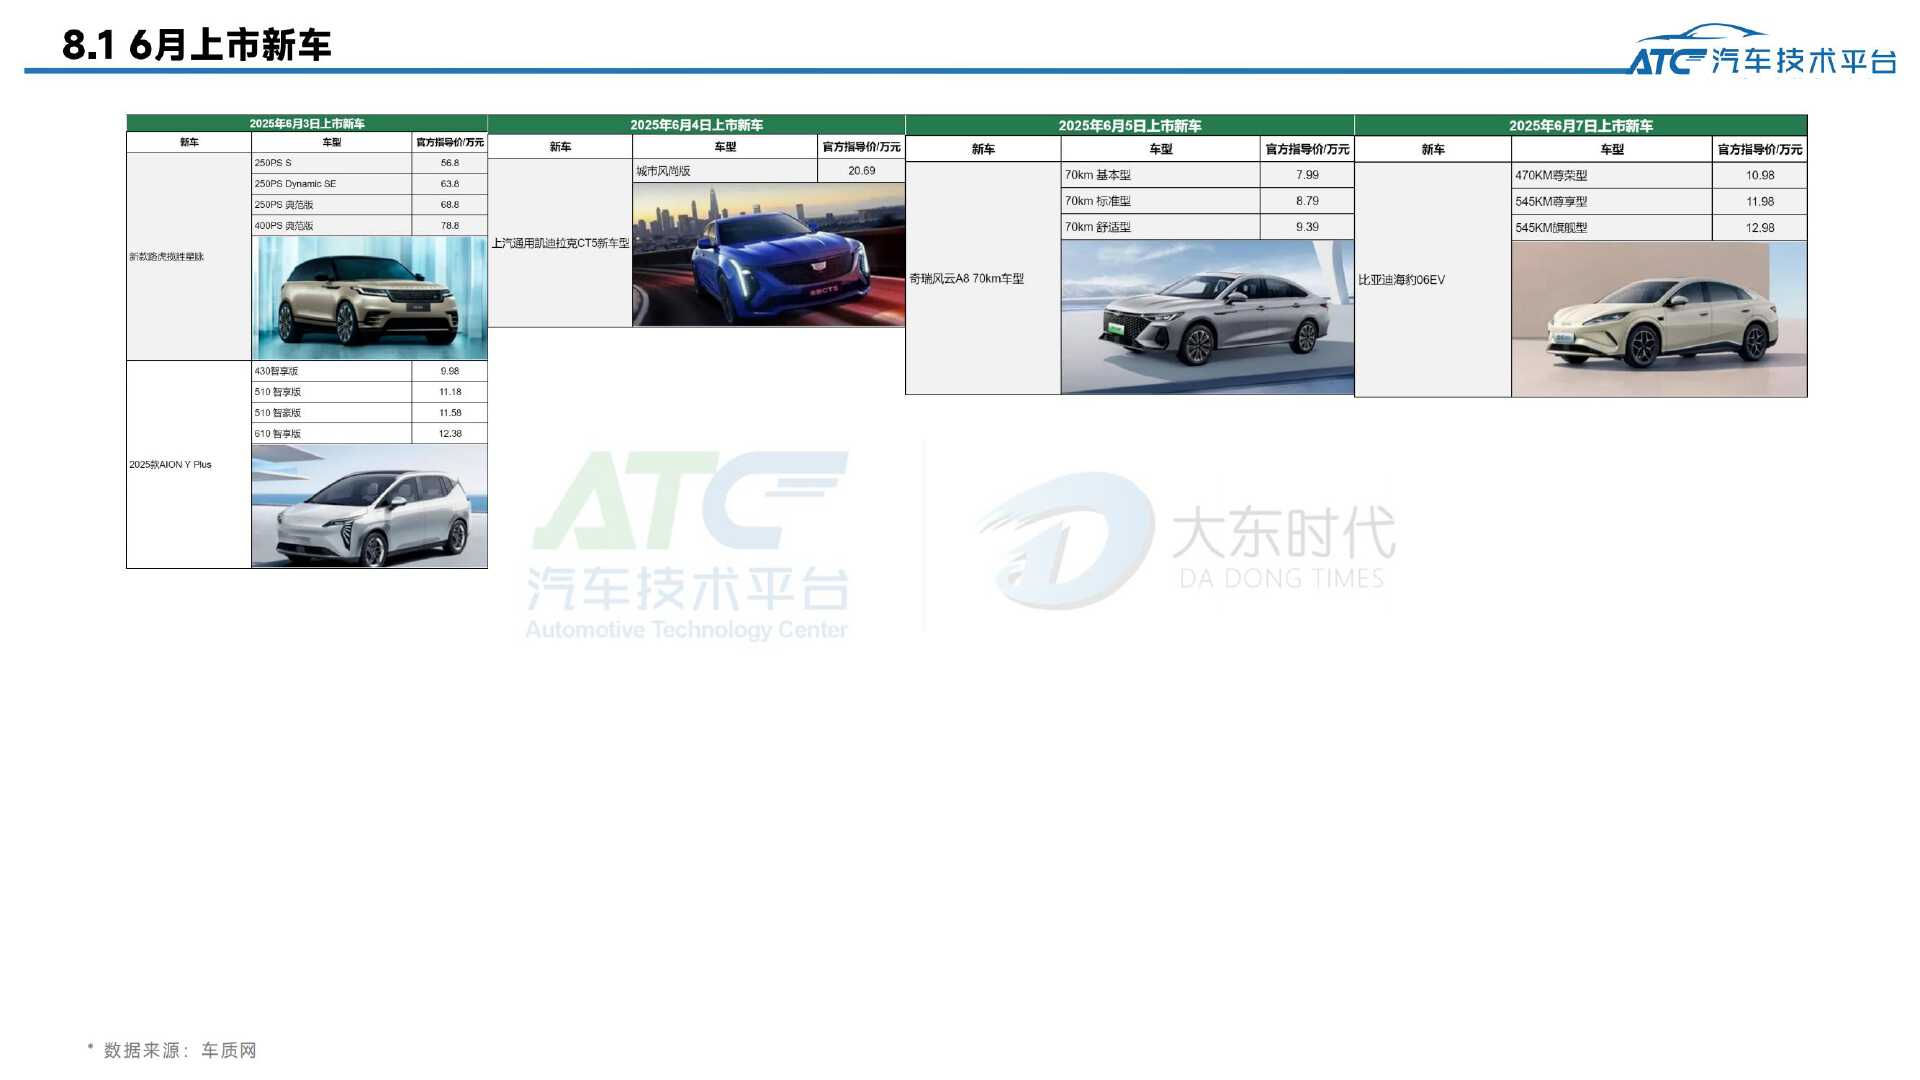The image size is (1920, 1080).
Task: Select the '2025年6月5日上市新车' table header
Action: click(1130, 125)
